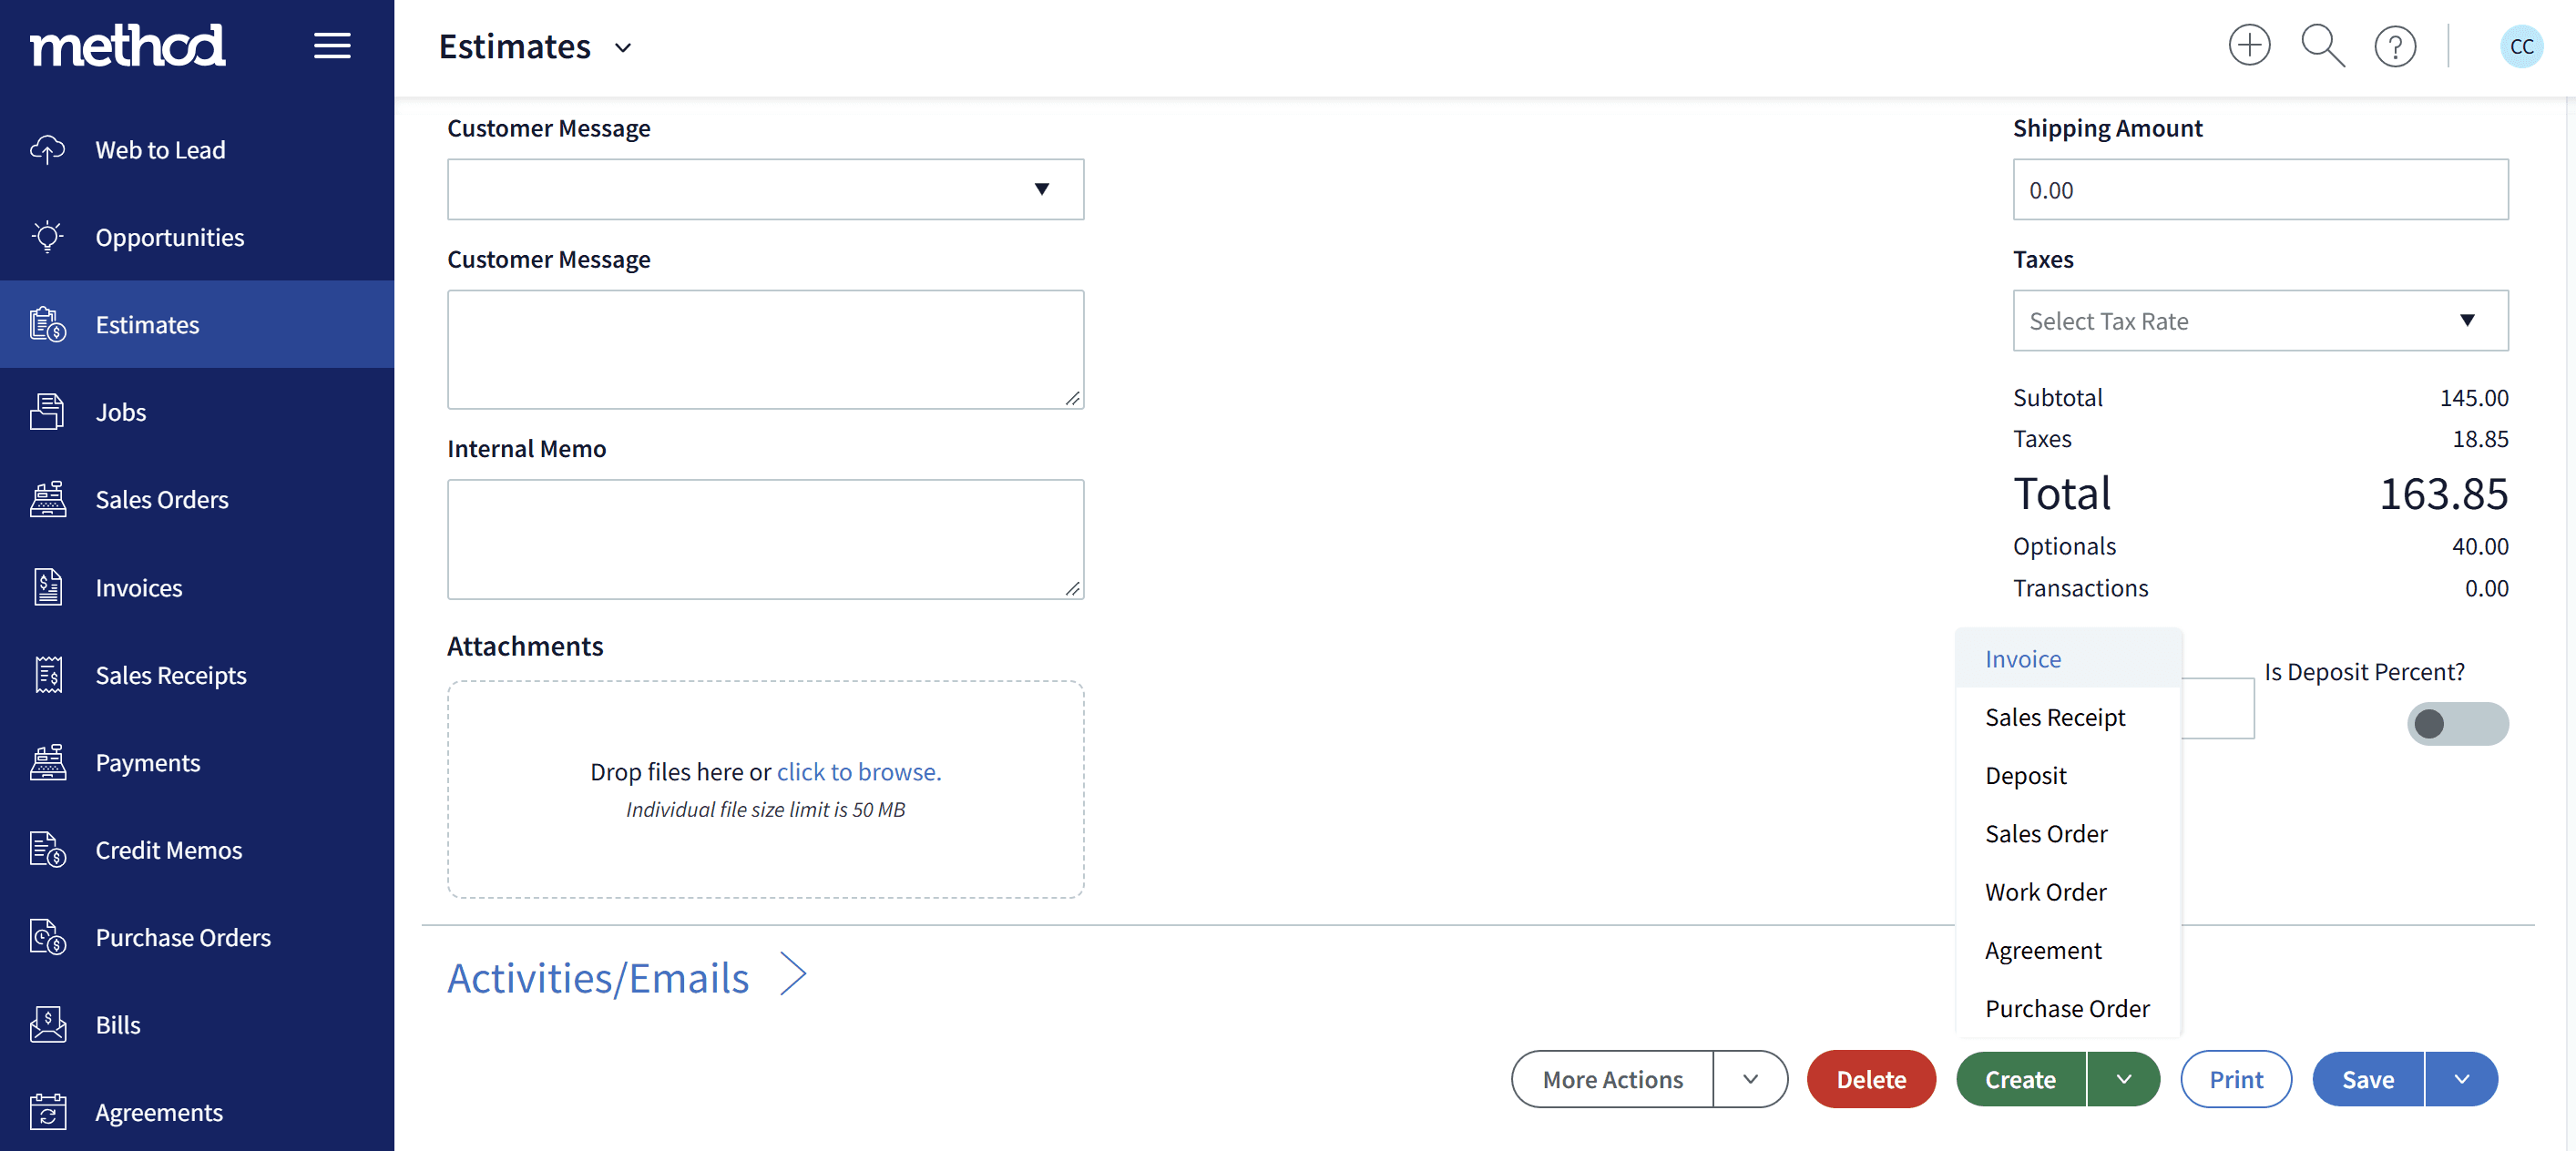Open the Create dropdown arrow
Viewport: 2576px width, 1151px height.
(2124, 1080)
